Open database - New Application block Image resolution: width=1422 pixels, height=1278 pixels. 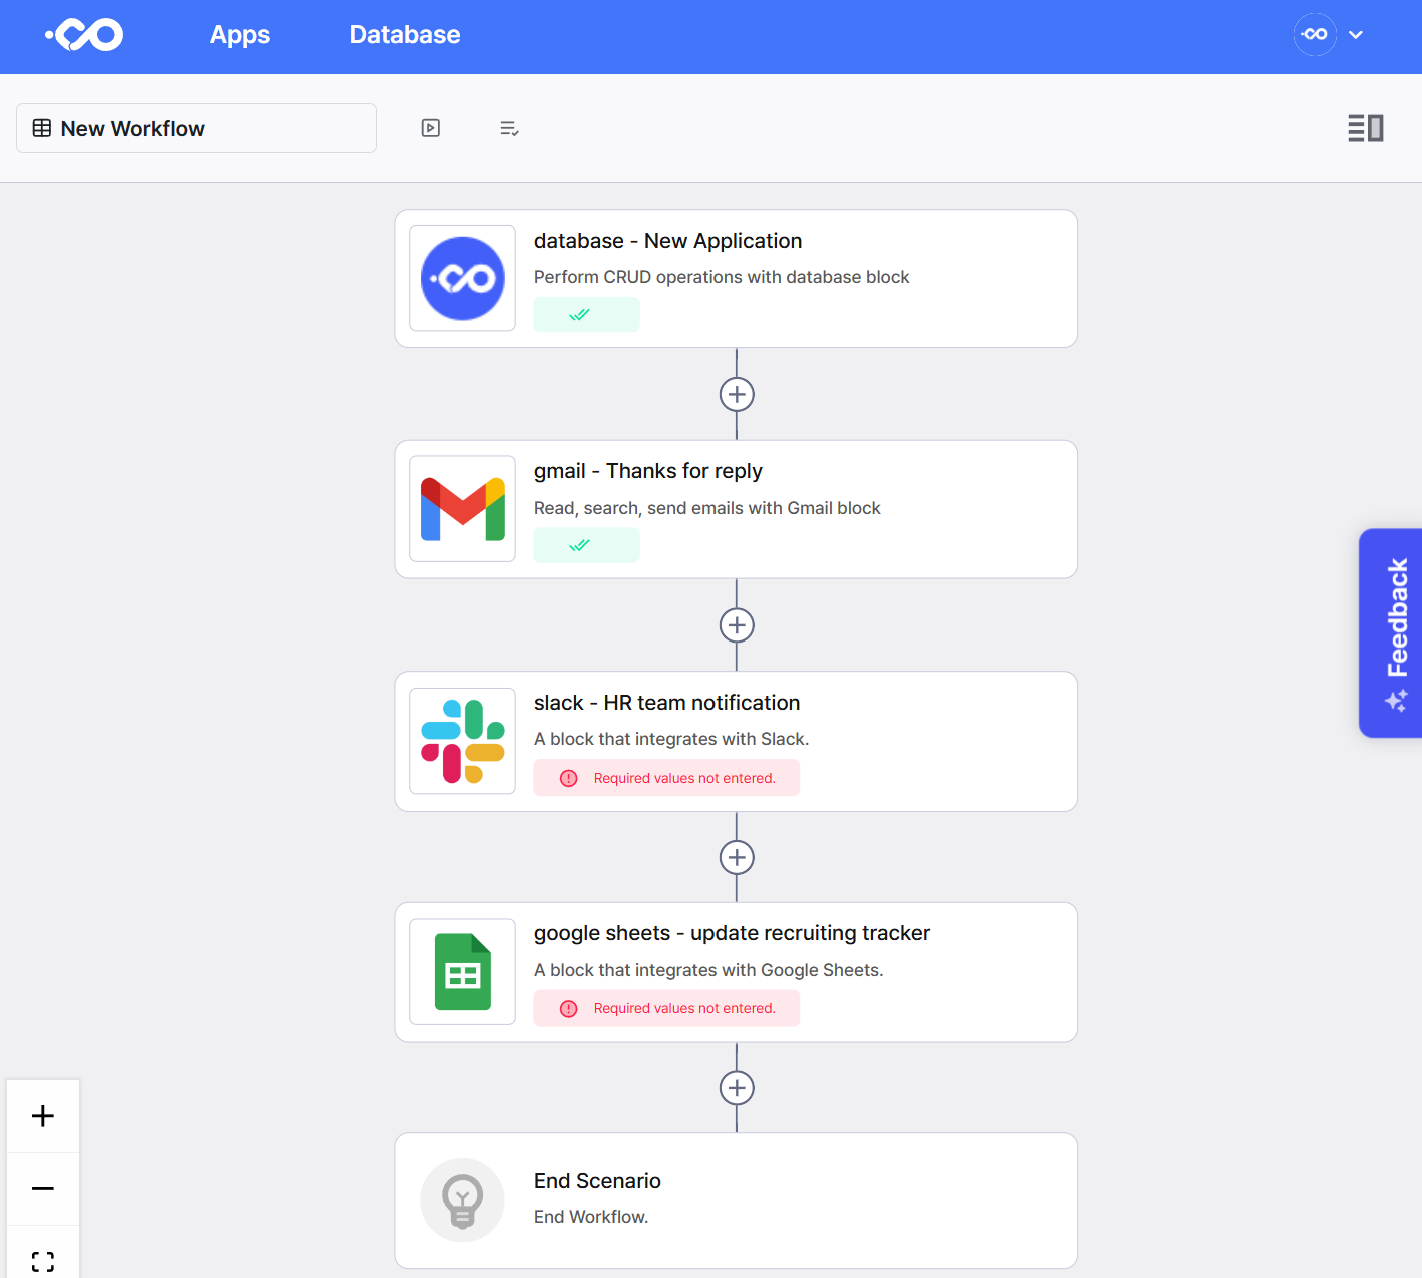pos(736,279)
